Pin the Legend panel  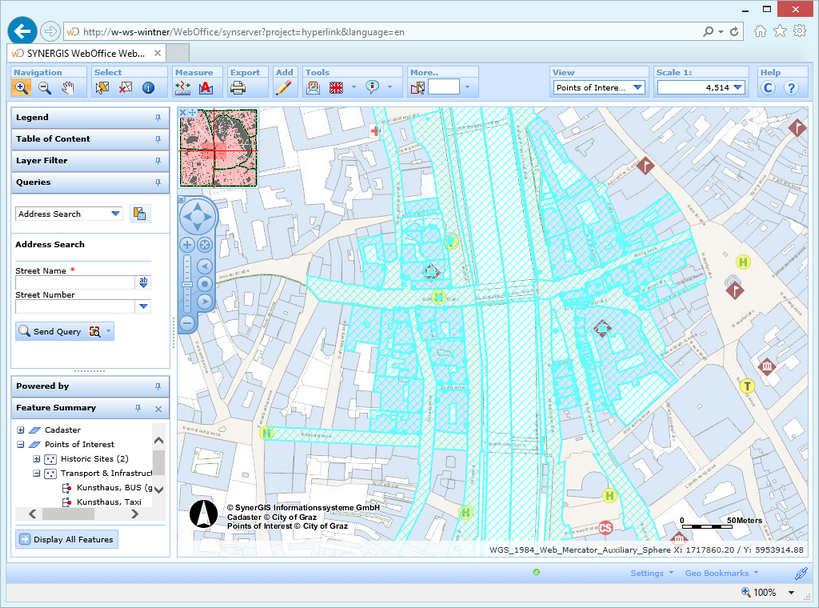click(x=160, y=117)
